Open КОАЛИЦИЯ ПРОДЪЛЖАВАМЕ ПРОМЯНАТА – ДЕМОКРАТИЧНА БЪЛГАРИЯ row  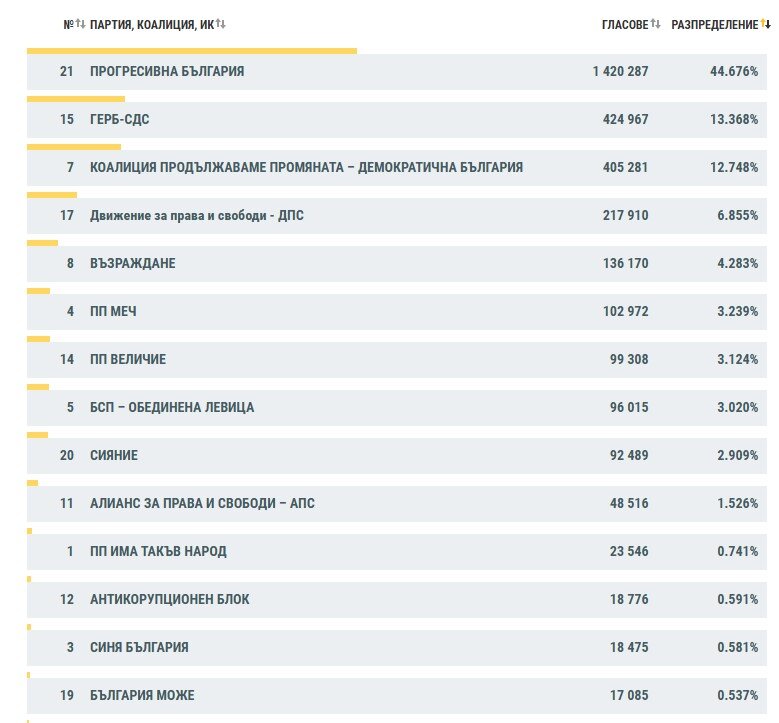click(x=396, y=167)
